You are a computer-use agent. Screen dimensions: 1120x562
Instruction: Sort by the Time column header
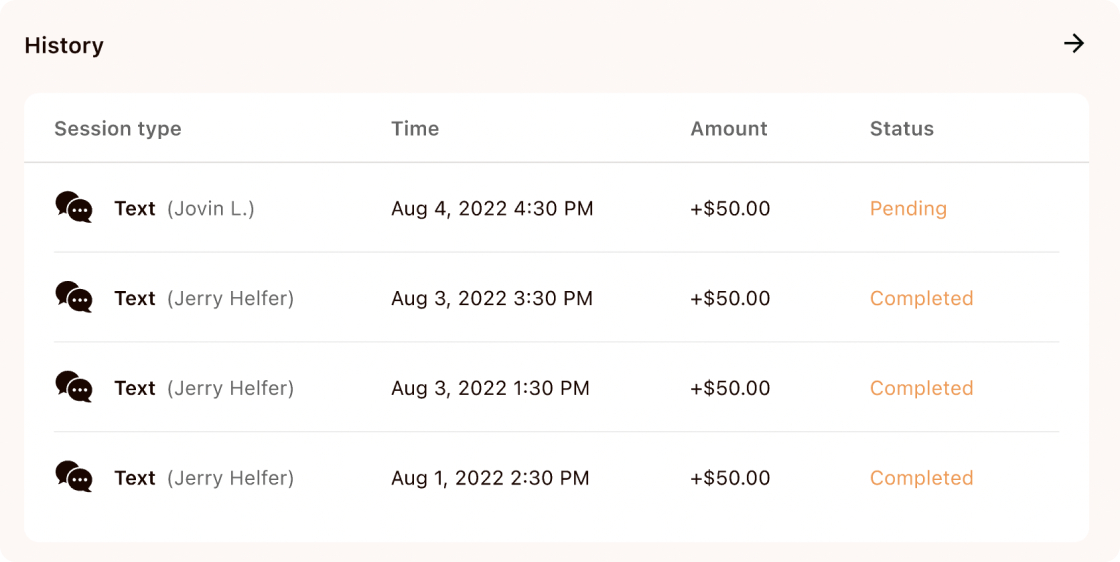pos(415,129)
